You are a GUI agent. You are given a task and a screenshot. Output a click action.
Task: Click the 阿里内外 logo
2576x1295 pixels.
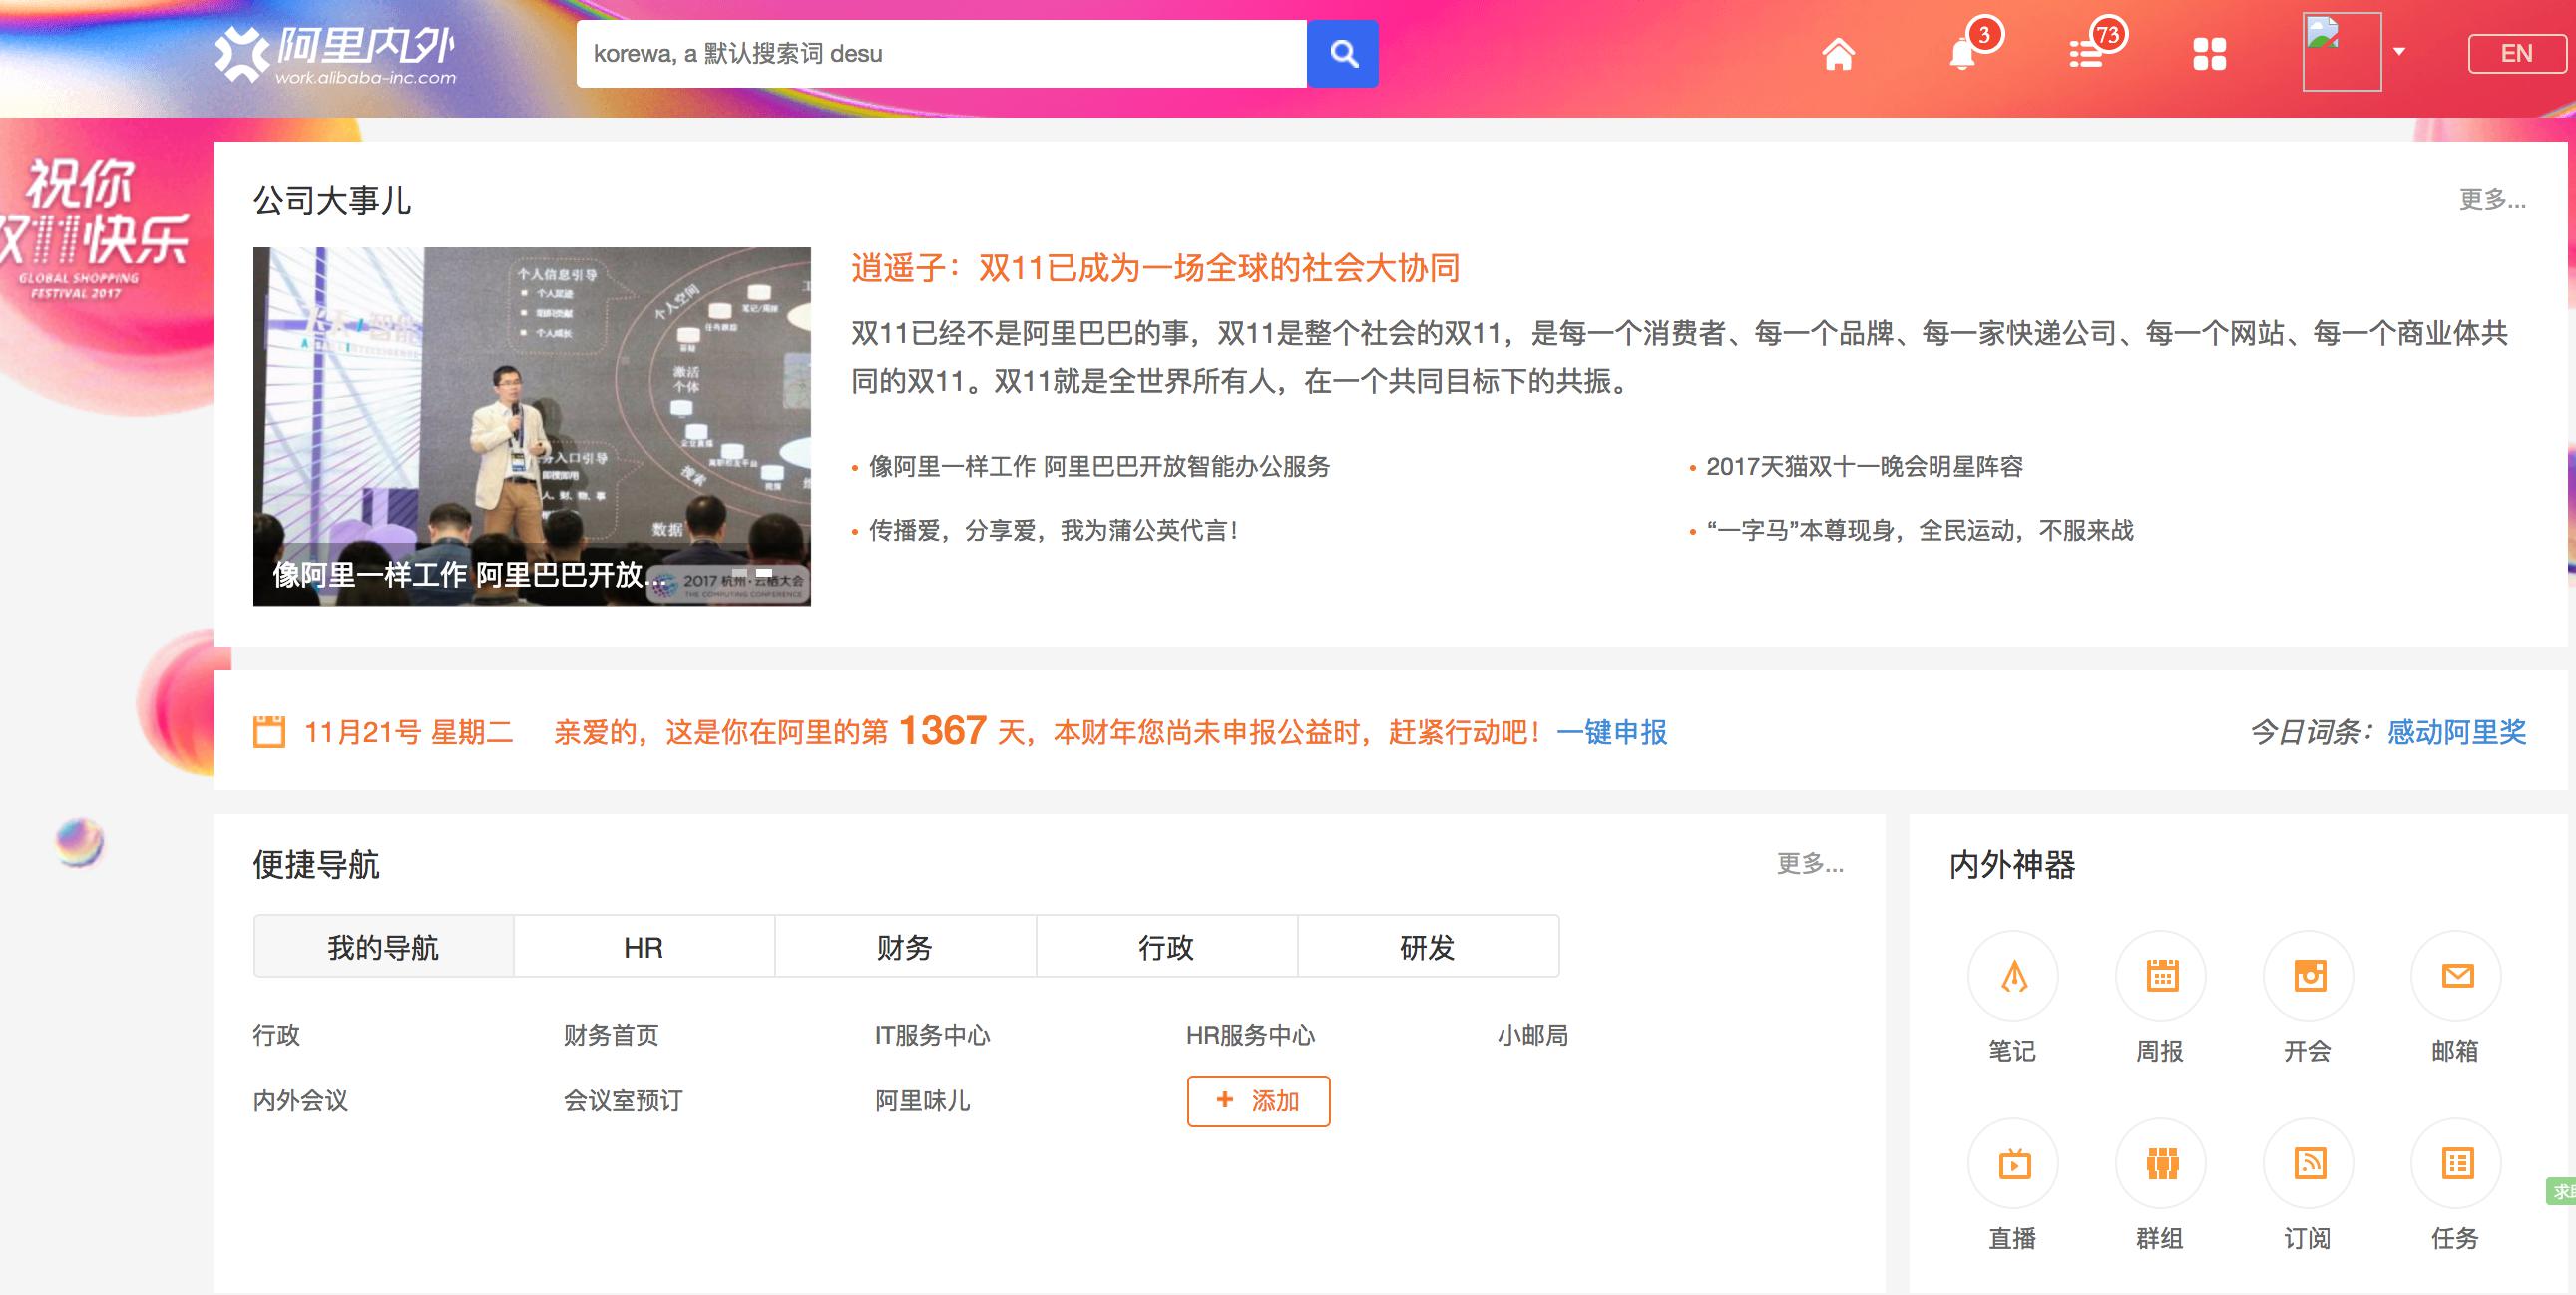click(336, 54)
